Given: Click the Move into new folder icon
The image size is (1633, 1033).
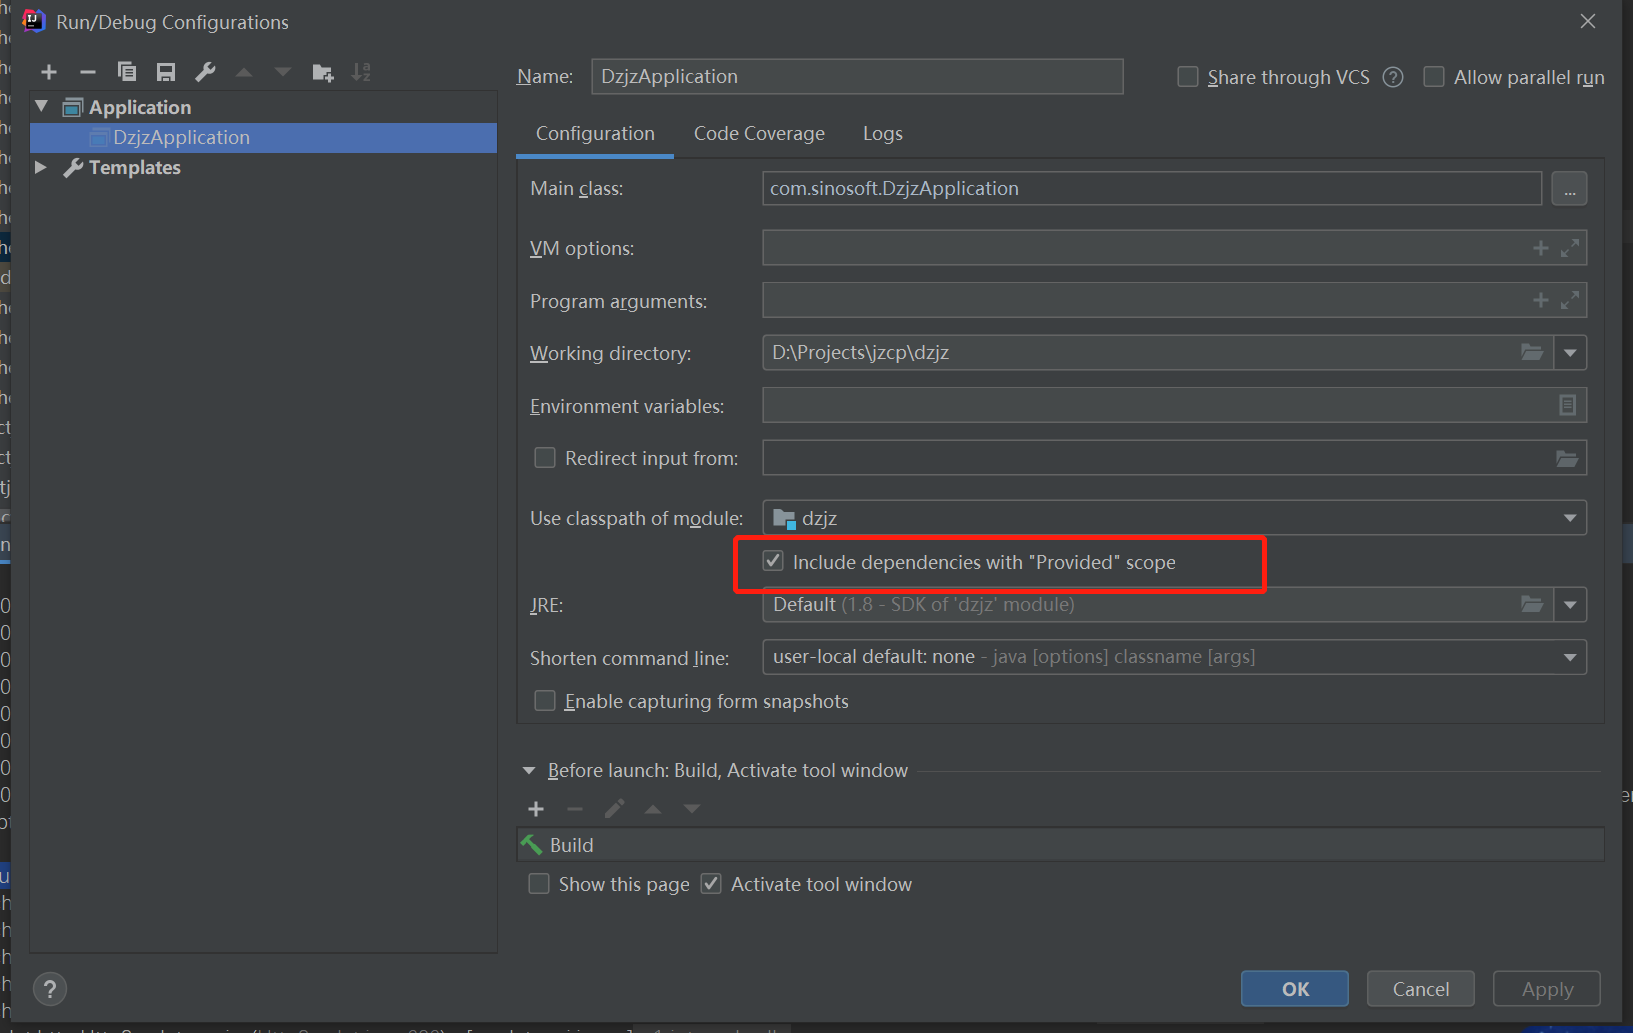Looking at the screenshot, I should pos(322,72).
